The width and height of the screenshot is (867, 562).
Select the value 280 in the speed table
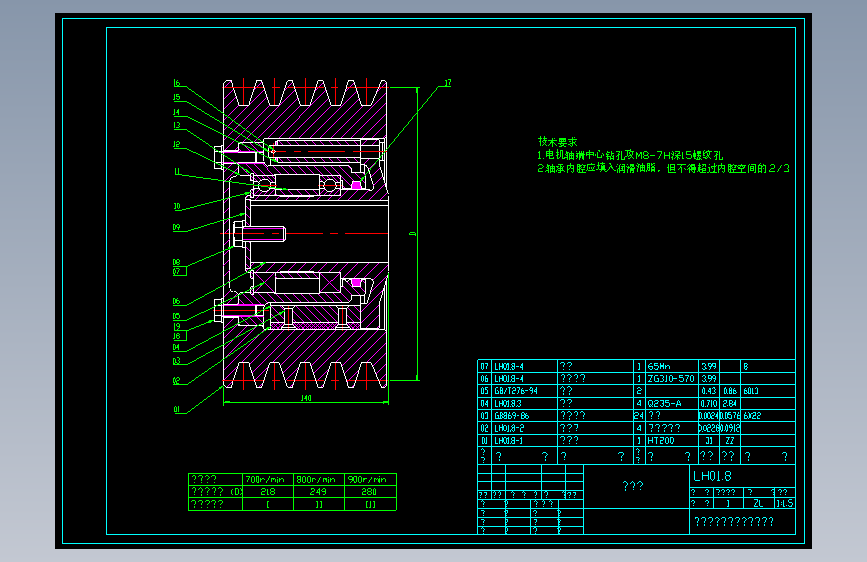[x=369, y=492]
